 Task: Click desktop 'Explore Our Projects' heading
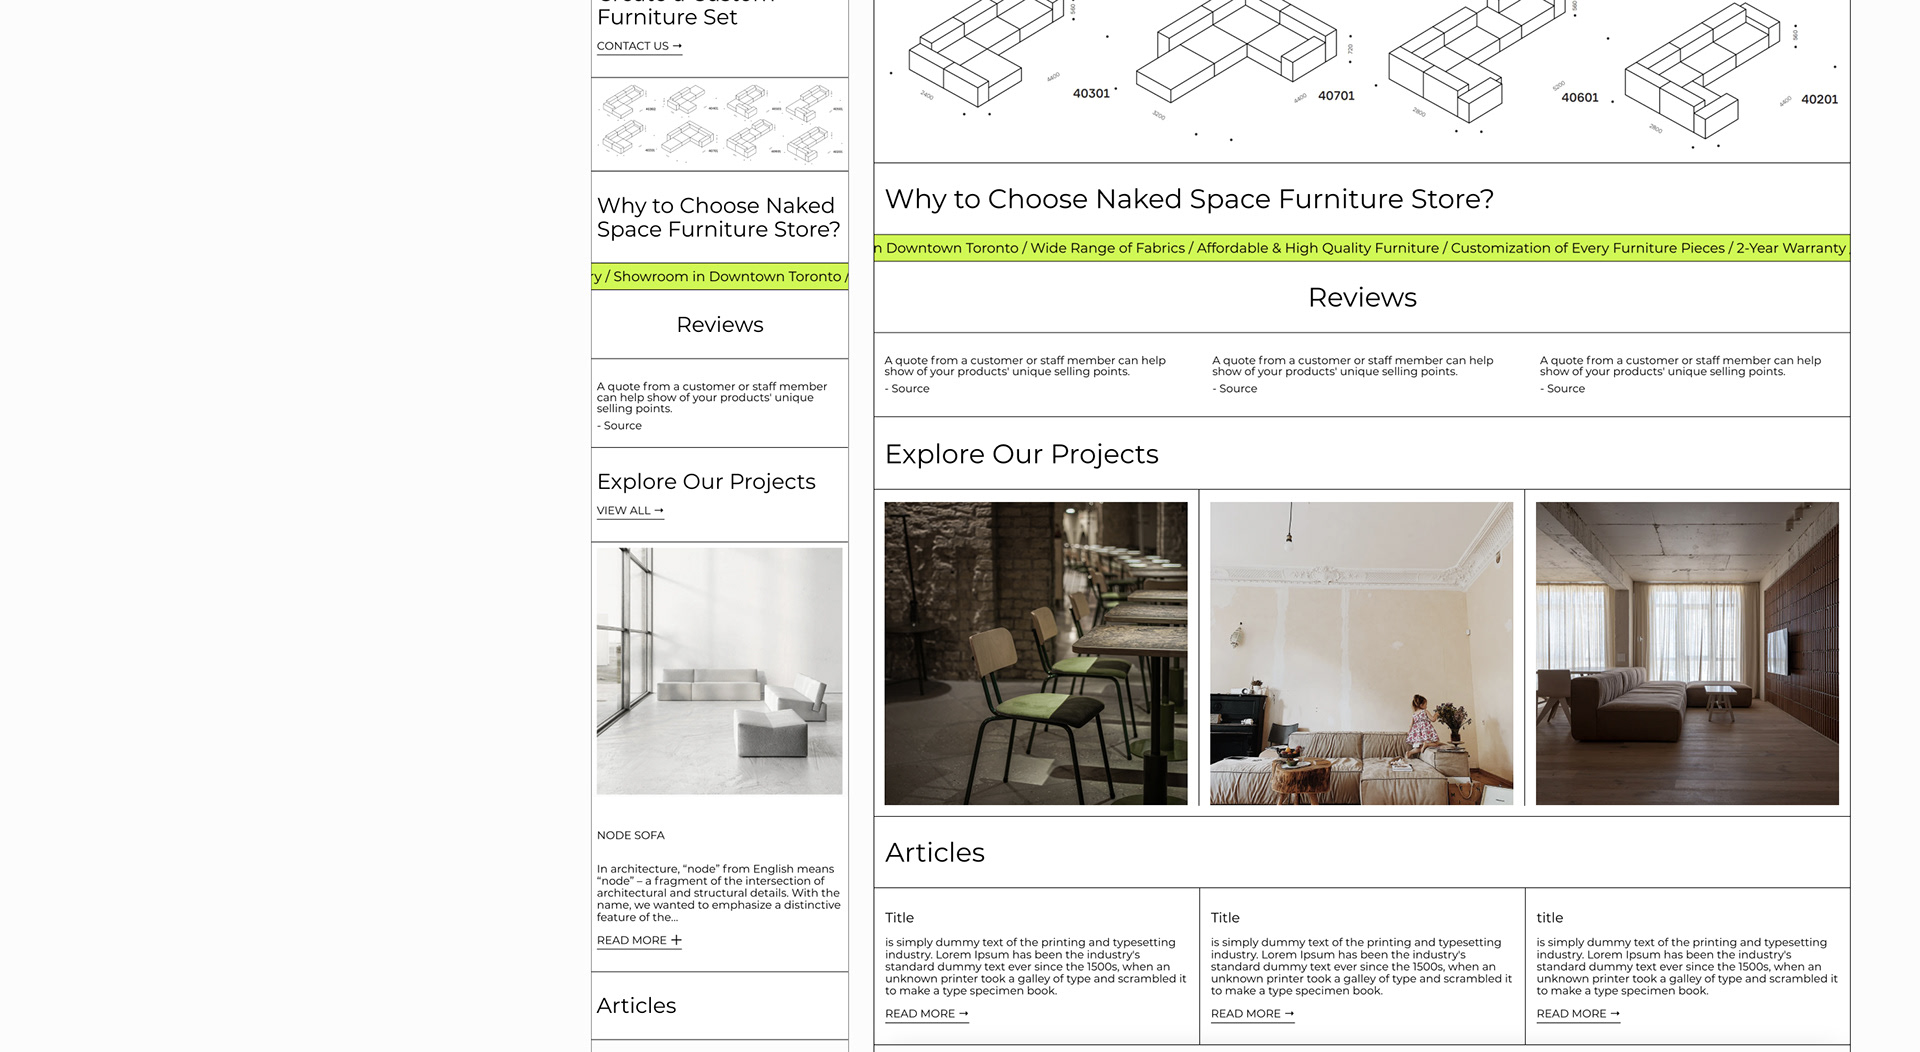click(x=1022, y=454)
